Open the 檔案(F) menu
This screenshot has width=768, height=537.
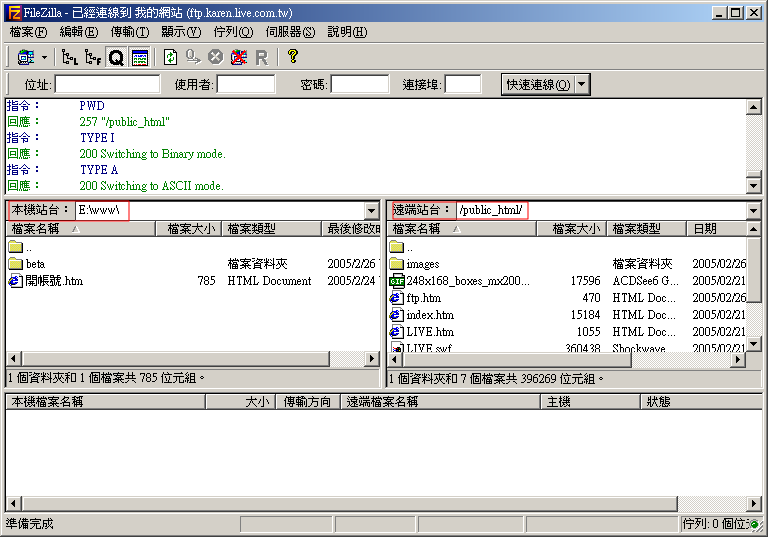point(28,32)
